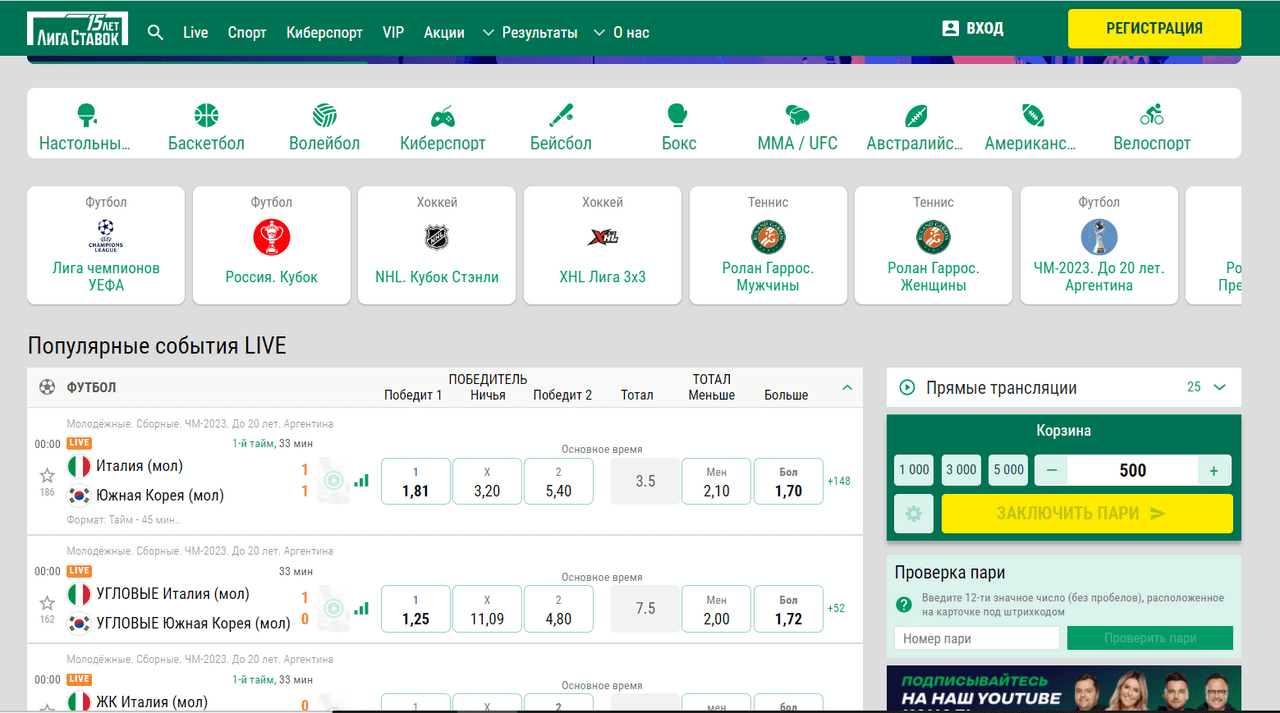This screenshot has height=713, width=1280.
Task: Star the corners УГЛОВЫЕ Italy match
Action: click(x=47, y=603)
